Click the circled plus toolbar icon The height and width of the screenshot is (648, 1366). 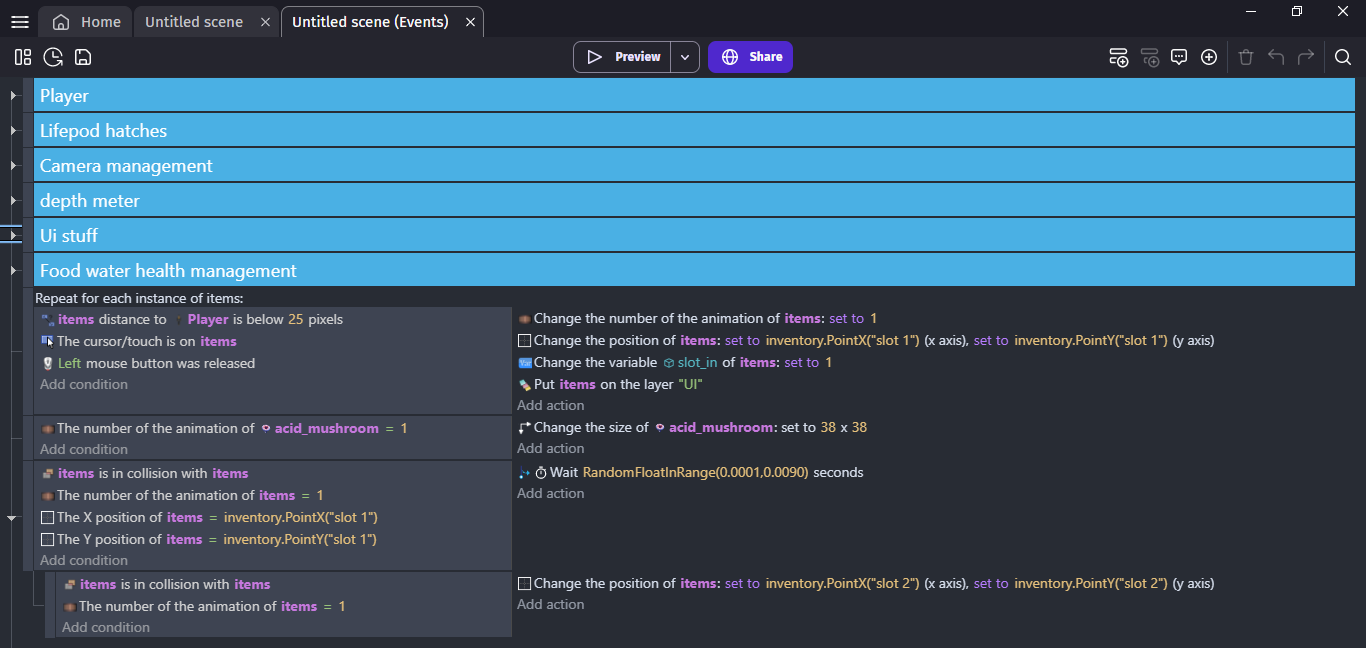(1209, 57)
